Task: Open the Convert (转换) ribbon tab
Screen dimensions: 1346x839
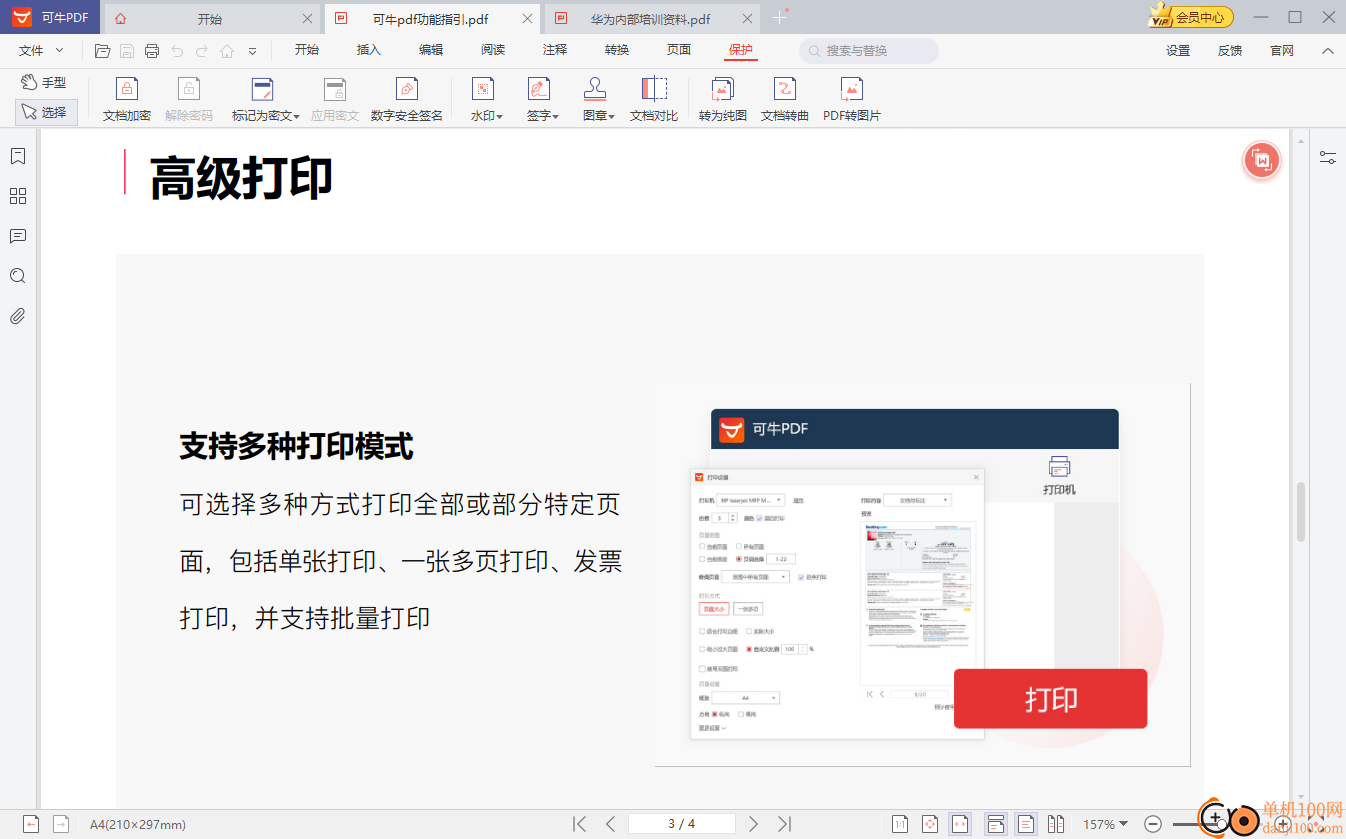Action: click(x=617, y=50)
